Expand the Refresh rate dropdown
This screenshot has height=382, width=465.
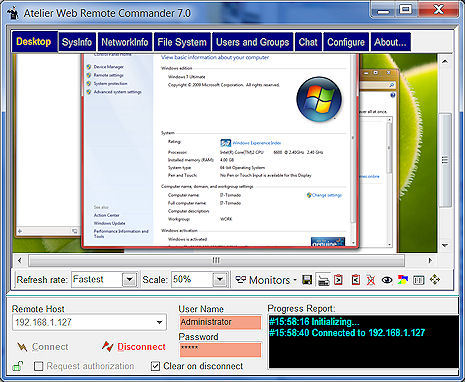(129, 279)
